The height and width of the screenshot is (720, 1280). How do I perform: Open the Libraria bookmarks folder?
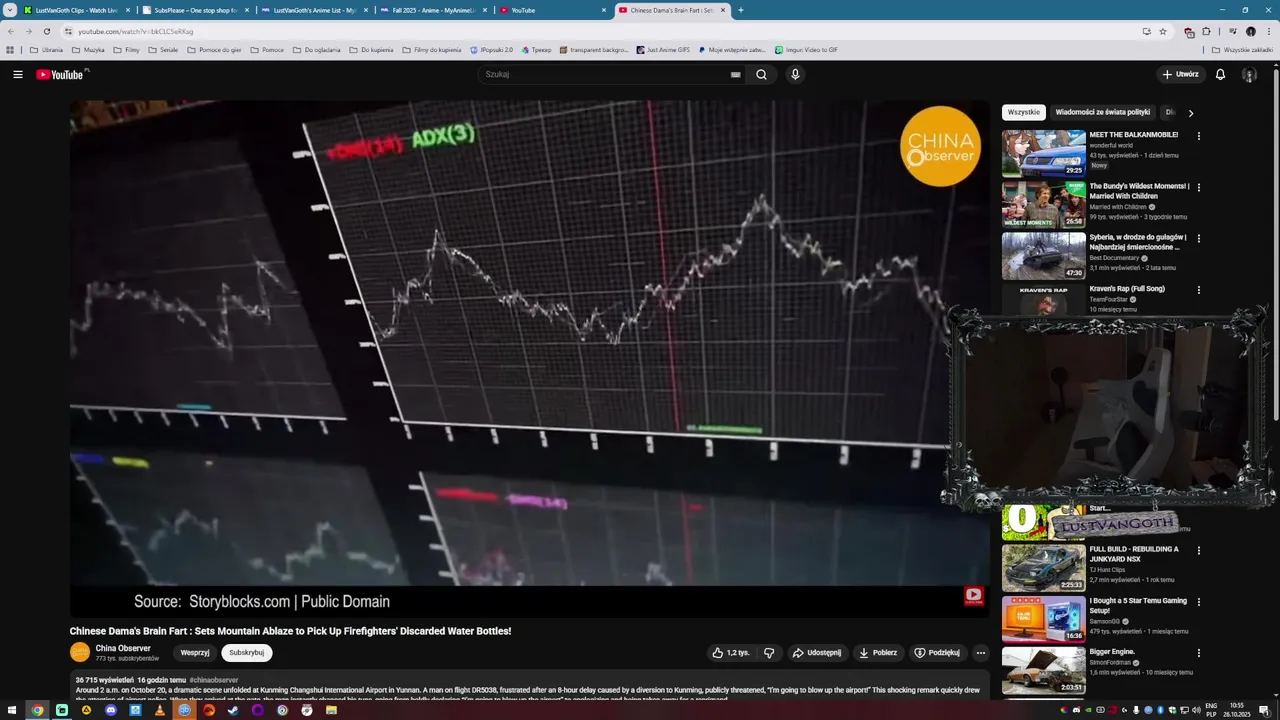(x=46, y=49)
